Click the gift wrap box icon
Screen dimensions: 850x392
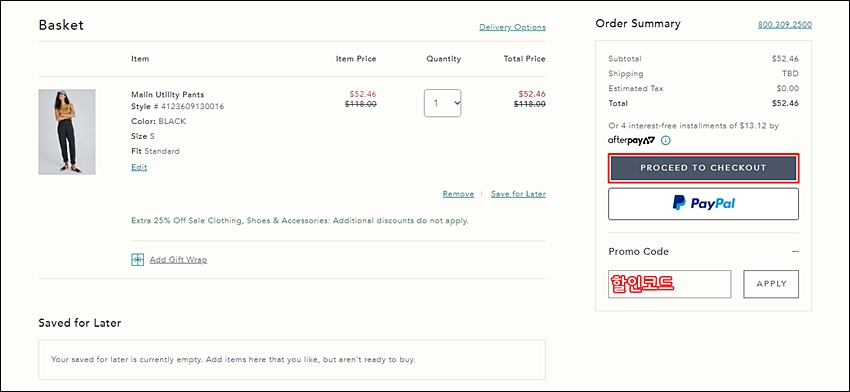[138, 260]
